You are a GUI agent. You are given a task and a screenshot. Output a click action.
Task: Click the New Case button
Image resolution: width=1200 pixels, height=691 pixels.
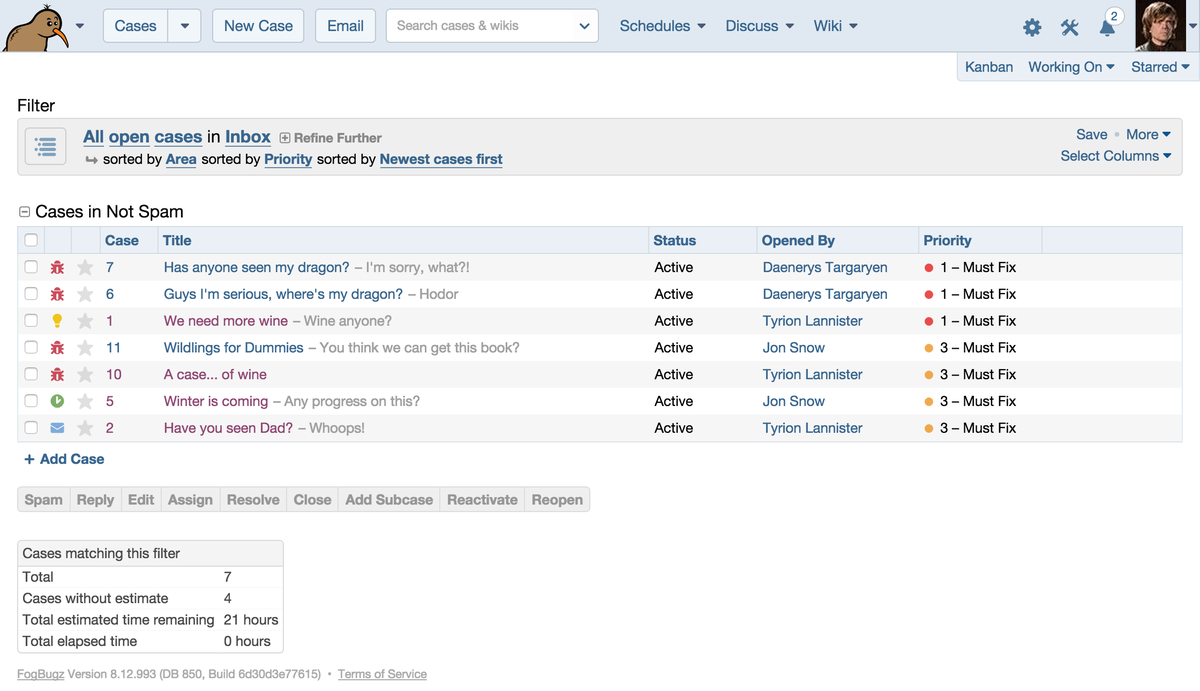[258, 26]
